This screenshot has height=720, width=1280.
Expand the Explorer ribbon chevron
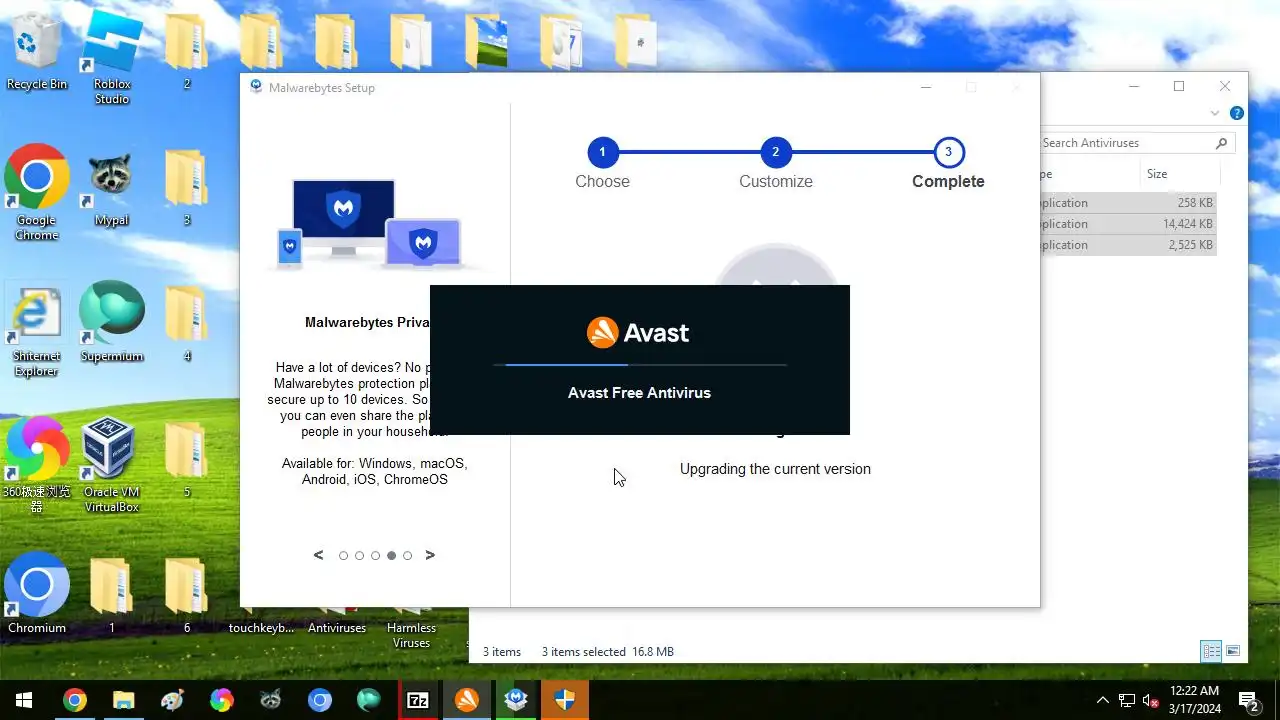[1215, 113]
